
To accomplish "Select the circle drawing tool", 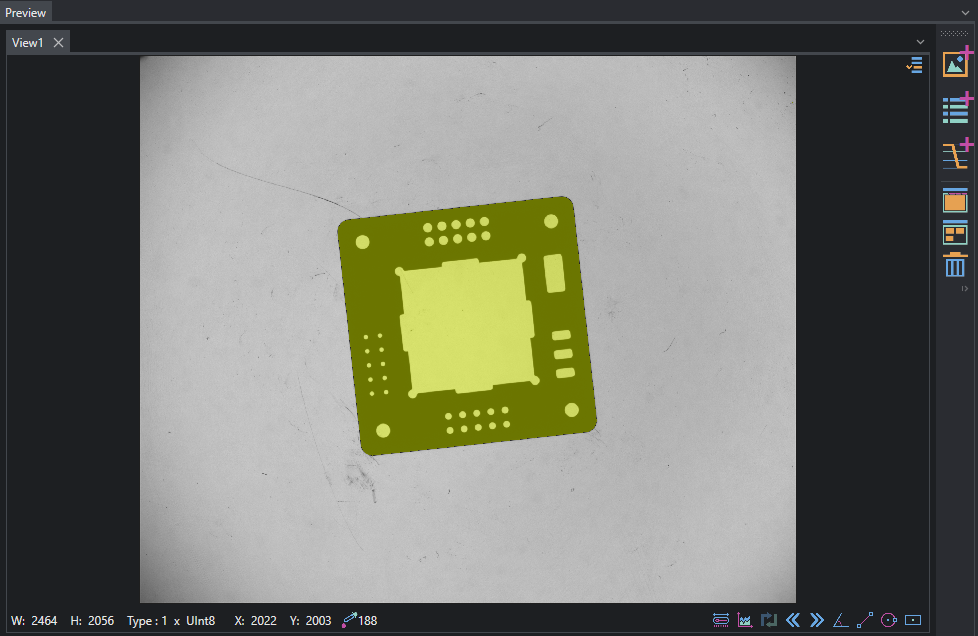I will point(889,620).
